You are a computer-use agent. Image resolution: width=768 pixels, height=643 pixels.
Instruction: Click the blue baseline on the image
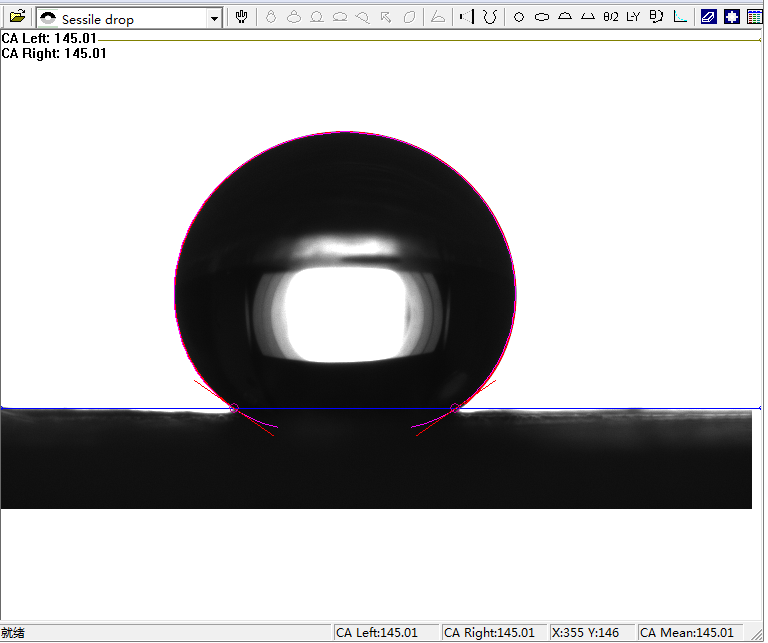coord(600,408)
